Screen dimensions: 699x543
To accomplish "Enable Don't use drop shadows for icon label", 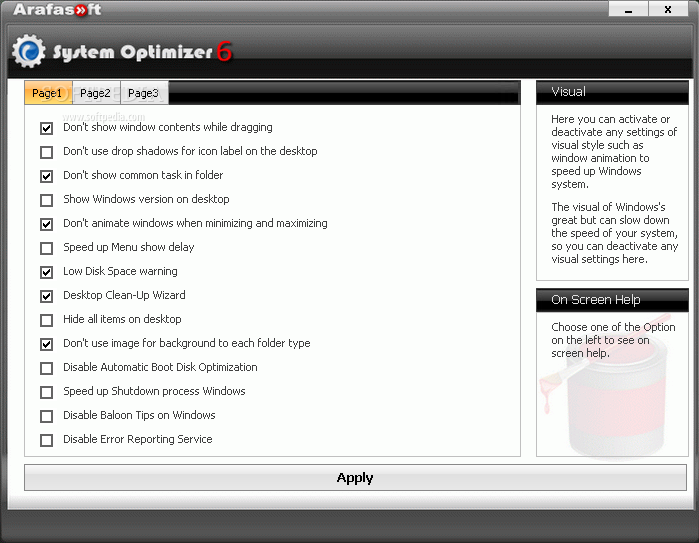I will [46, 152].
